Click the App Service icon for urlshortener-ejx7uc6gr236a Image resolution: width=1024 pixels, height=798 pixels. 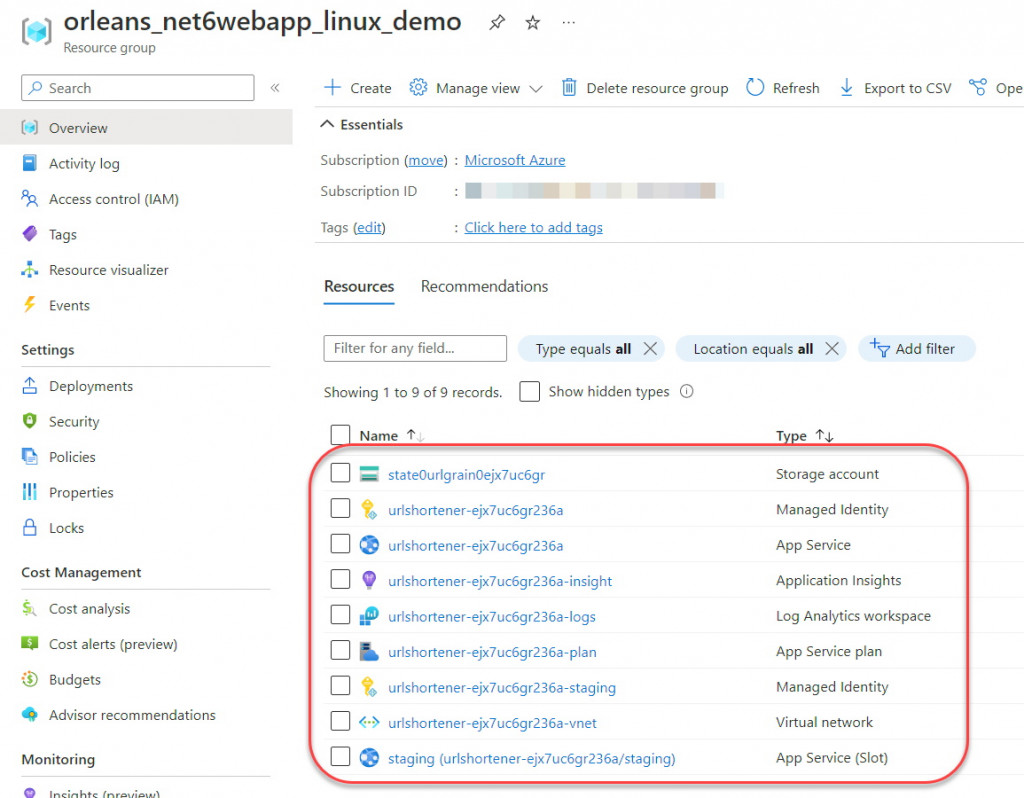point(369,545)
